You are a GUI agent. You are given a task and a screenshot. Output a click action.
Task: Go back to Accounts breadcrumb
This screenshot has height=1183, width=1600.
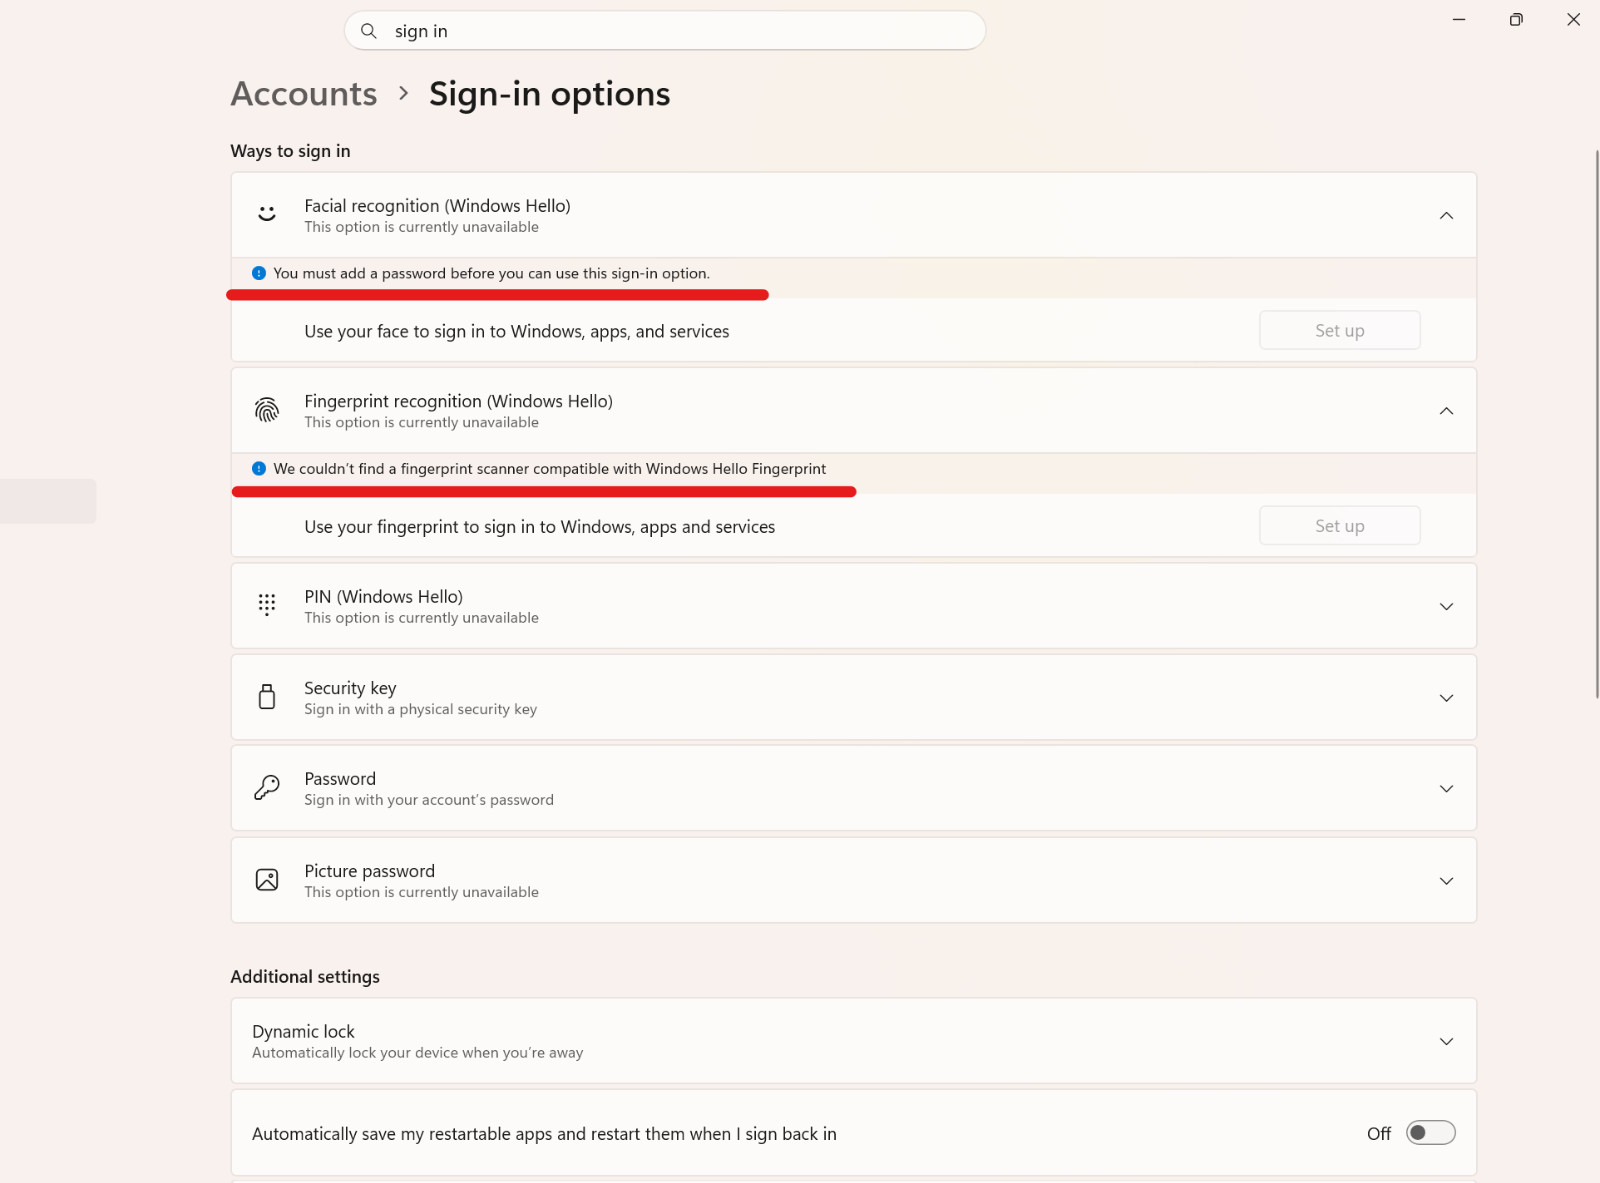click(x=304, y=94)
